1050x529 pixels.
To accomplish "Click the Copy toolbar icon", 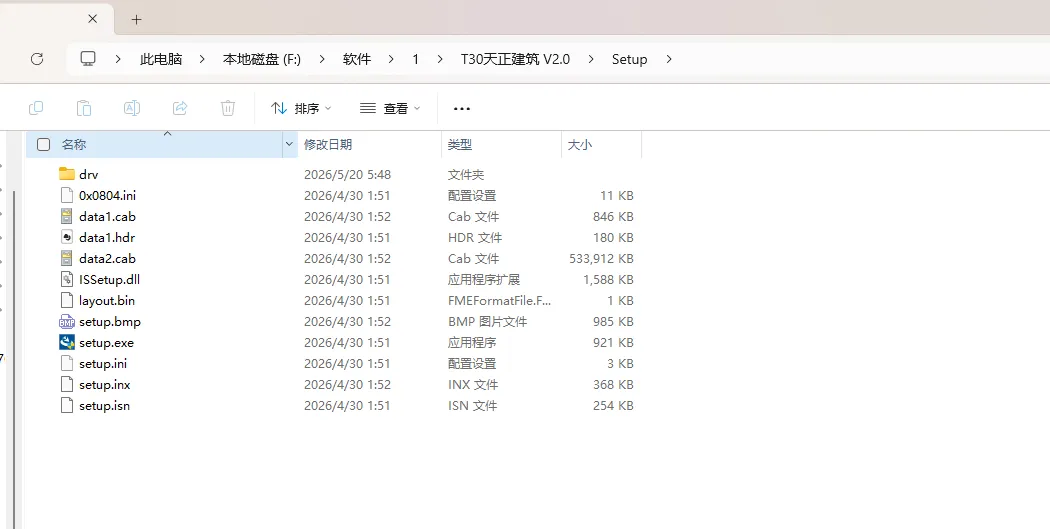I will (x=36, y=108).
